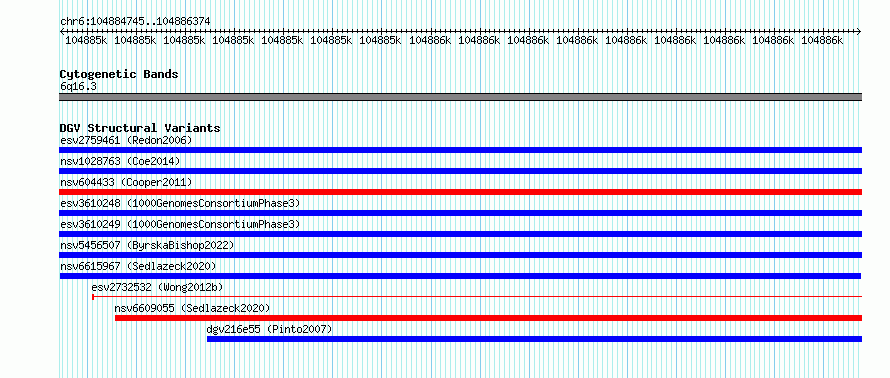Click the left arrowhead of the coordinate ruler

[x=62, y=32]
